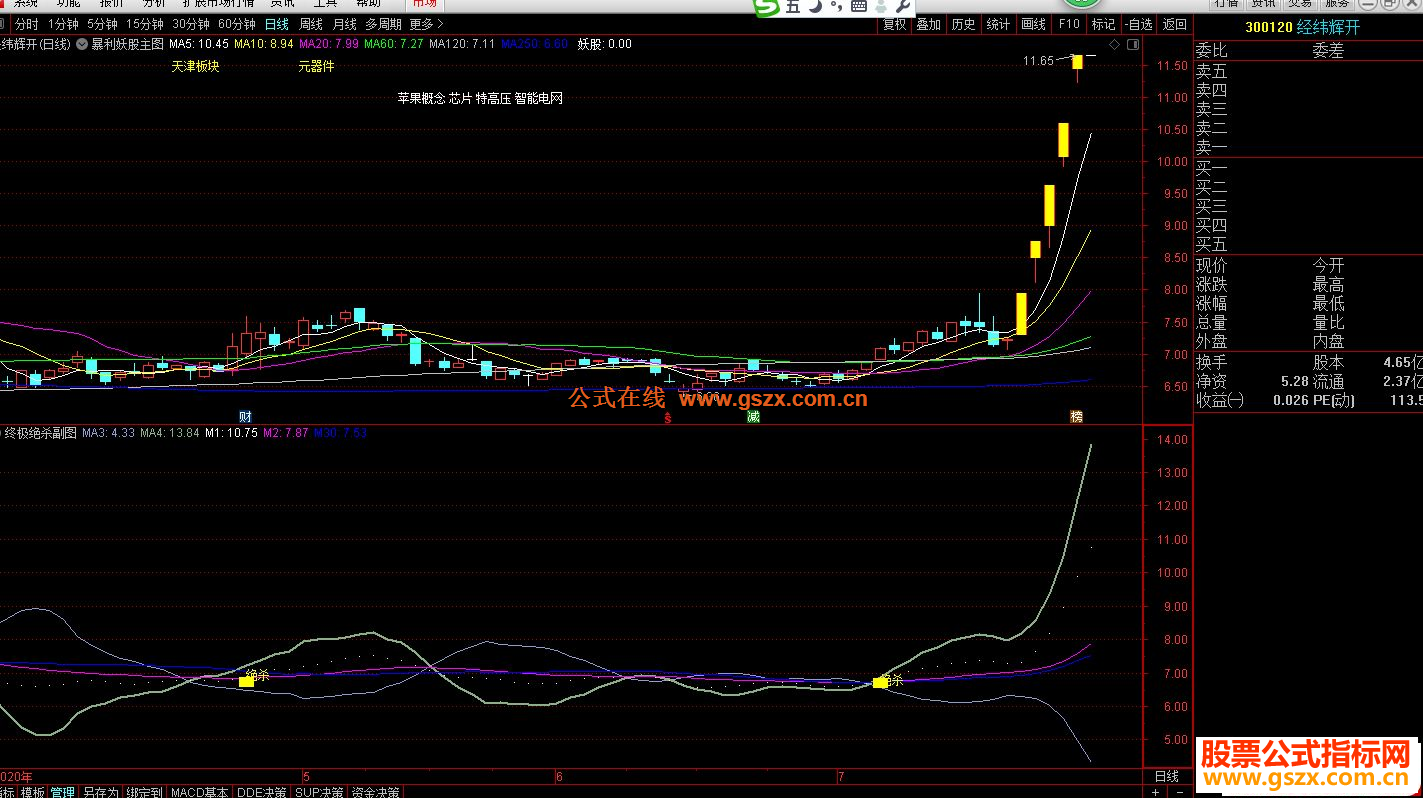1423x798 pixels.
Task: Click the 画线 drawing button
Action: coord(1034,24)
